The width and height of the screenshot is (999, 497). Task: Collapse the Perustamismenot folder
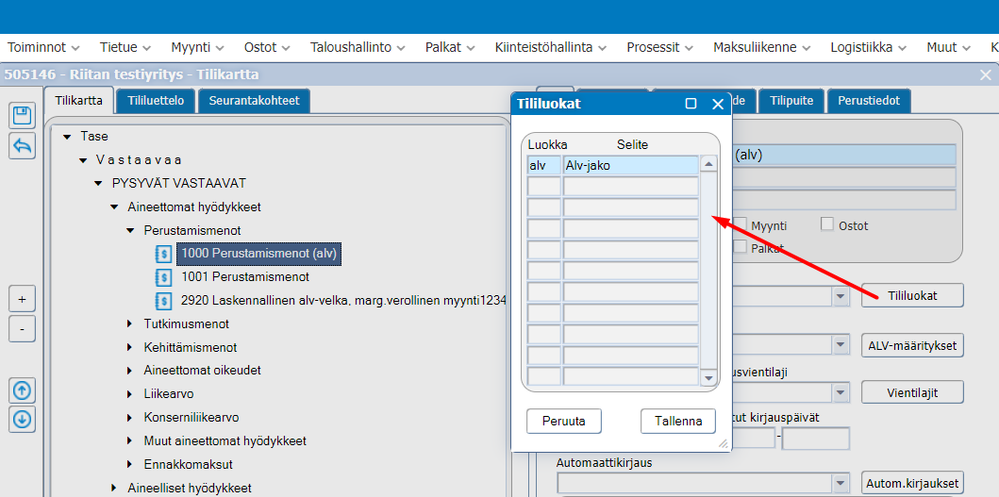[x=130, y=230]
